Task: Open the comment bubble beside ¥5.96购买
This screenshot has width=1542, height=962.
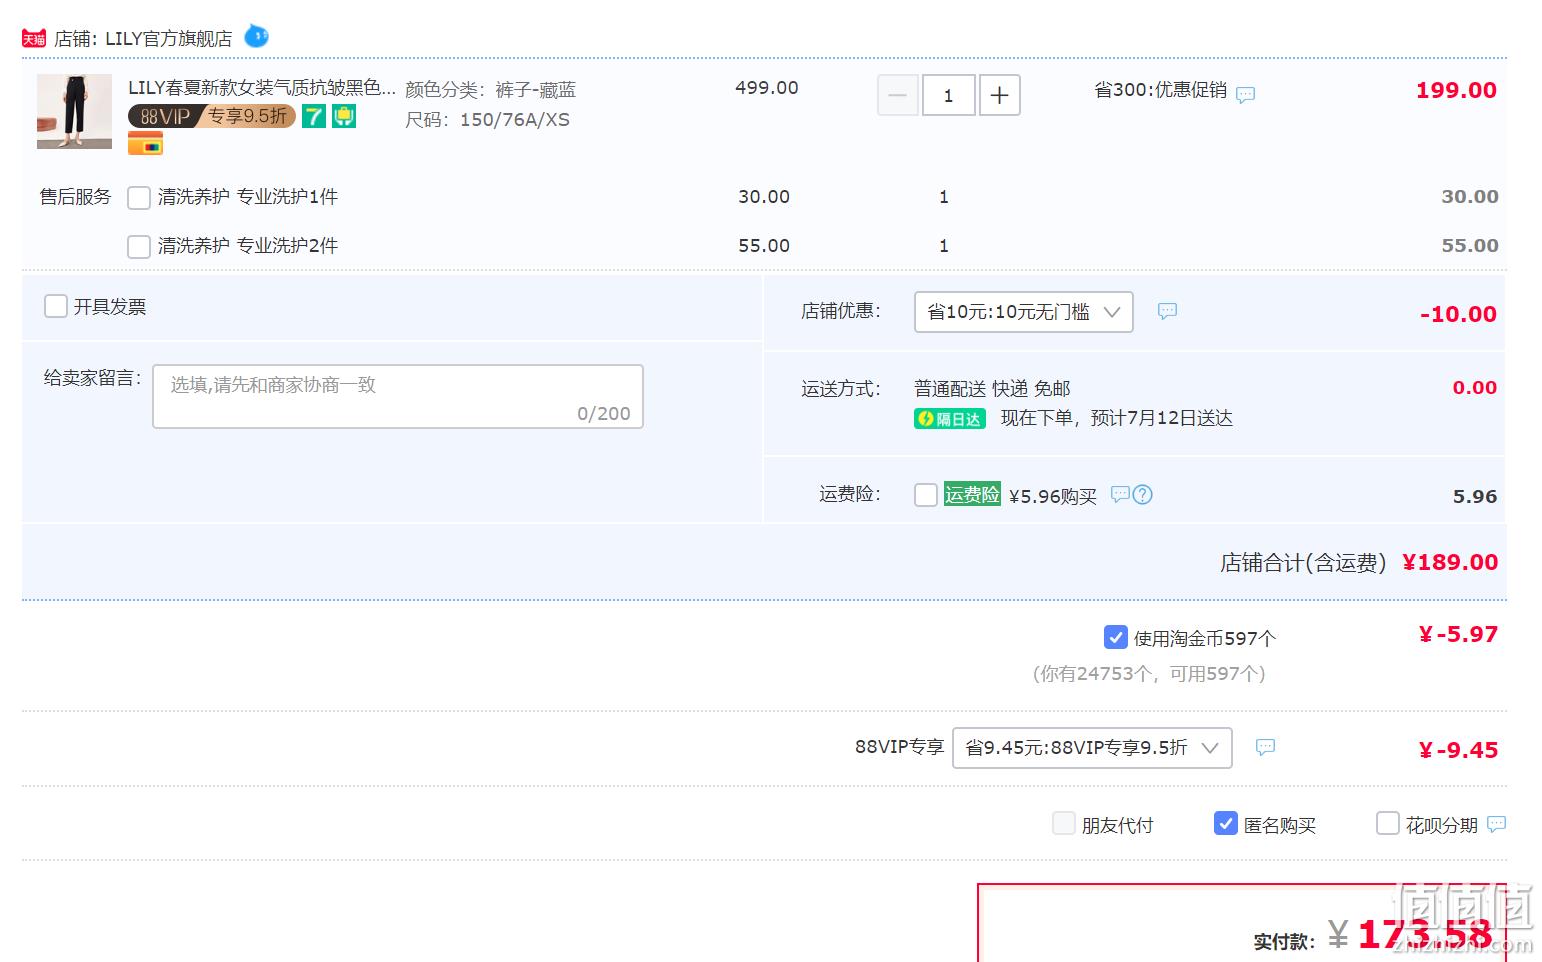Action: click(1120, 494)
